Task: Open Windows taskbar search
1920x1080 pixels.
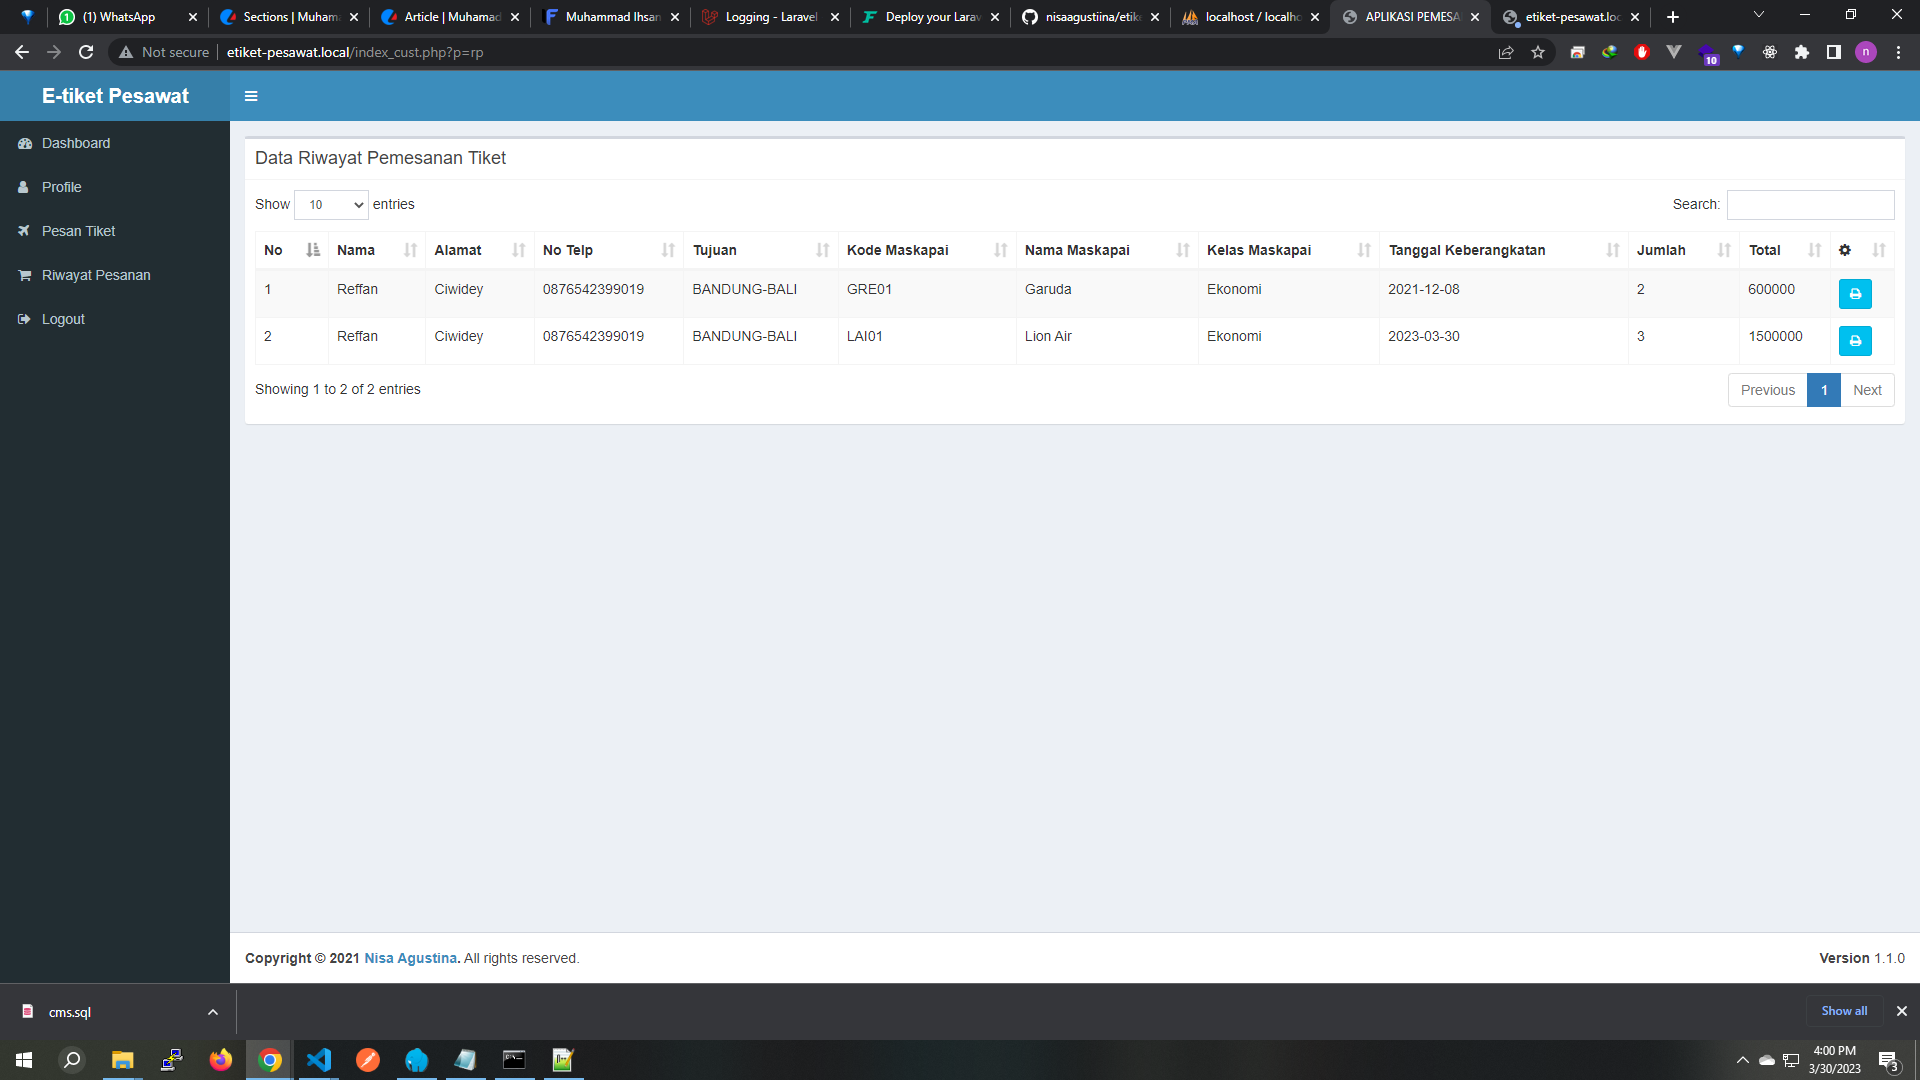Action: click(72, 1060)
